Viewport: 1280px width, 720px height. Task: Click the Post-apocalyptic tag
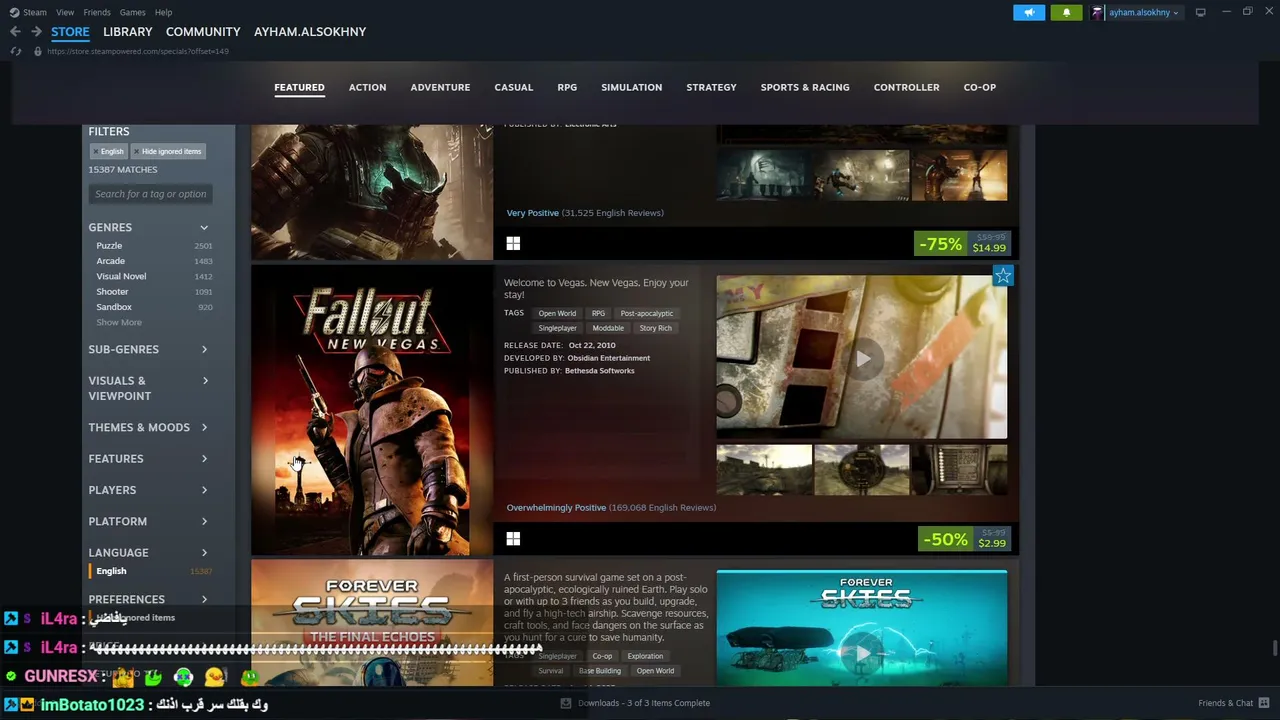pyautogui.click(x=647, y=313)
